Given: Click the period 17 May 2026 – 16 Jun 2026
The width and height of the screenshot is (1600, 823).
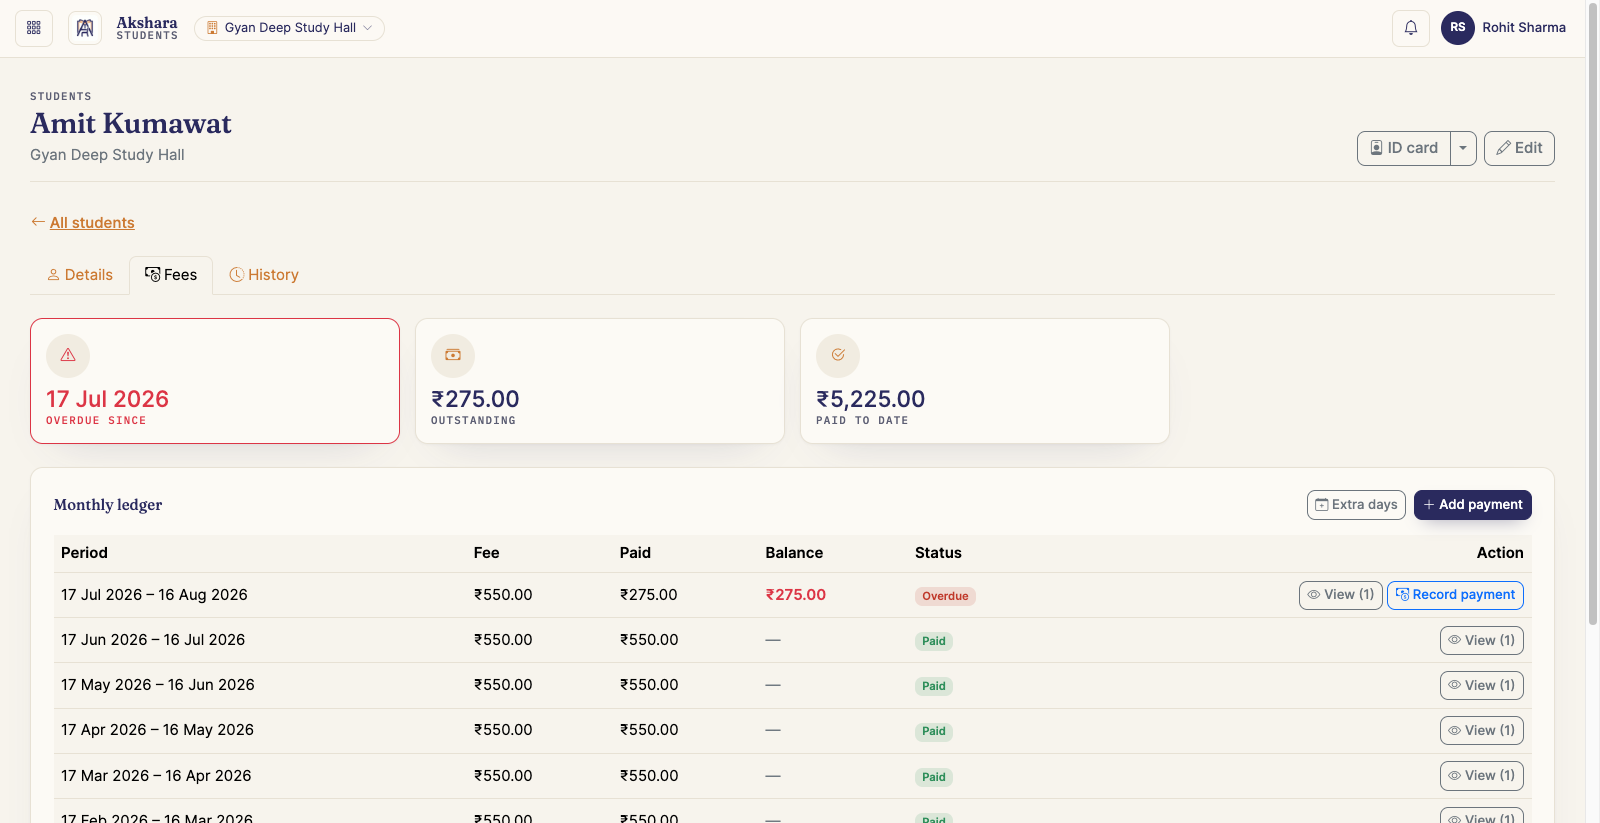Looking at the screenshot, I should [158, 685].
